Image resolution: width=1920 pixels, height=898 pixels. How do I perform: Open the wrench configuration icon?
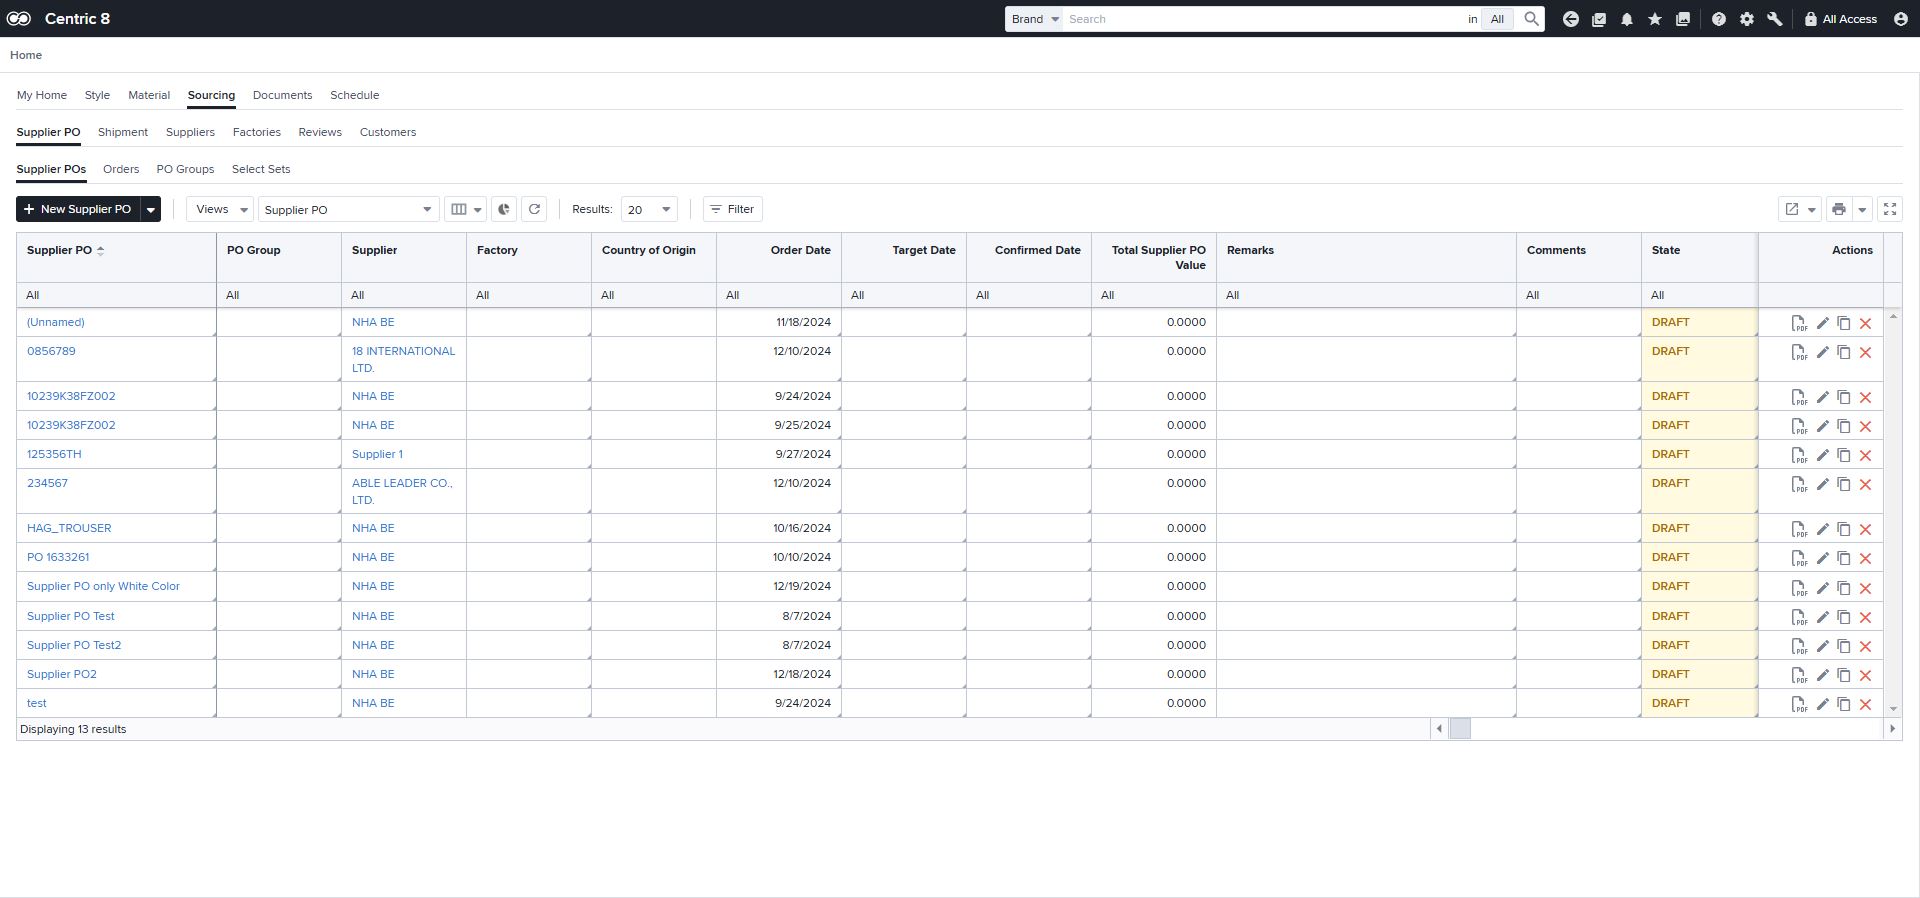coord(1775,19)
